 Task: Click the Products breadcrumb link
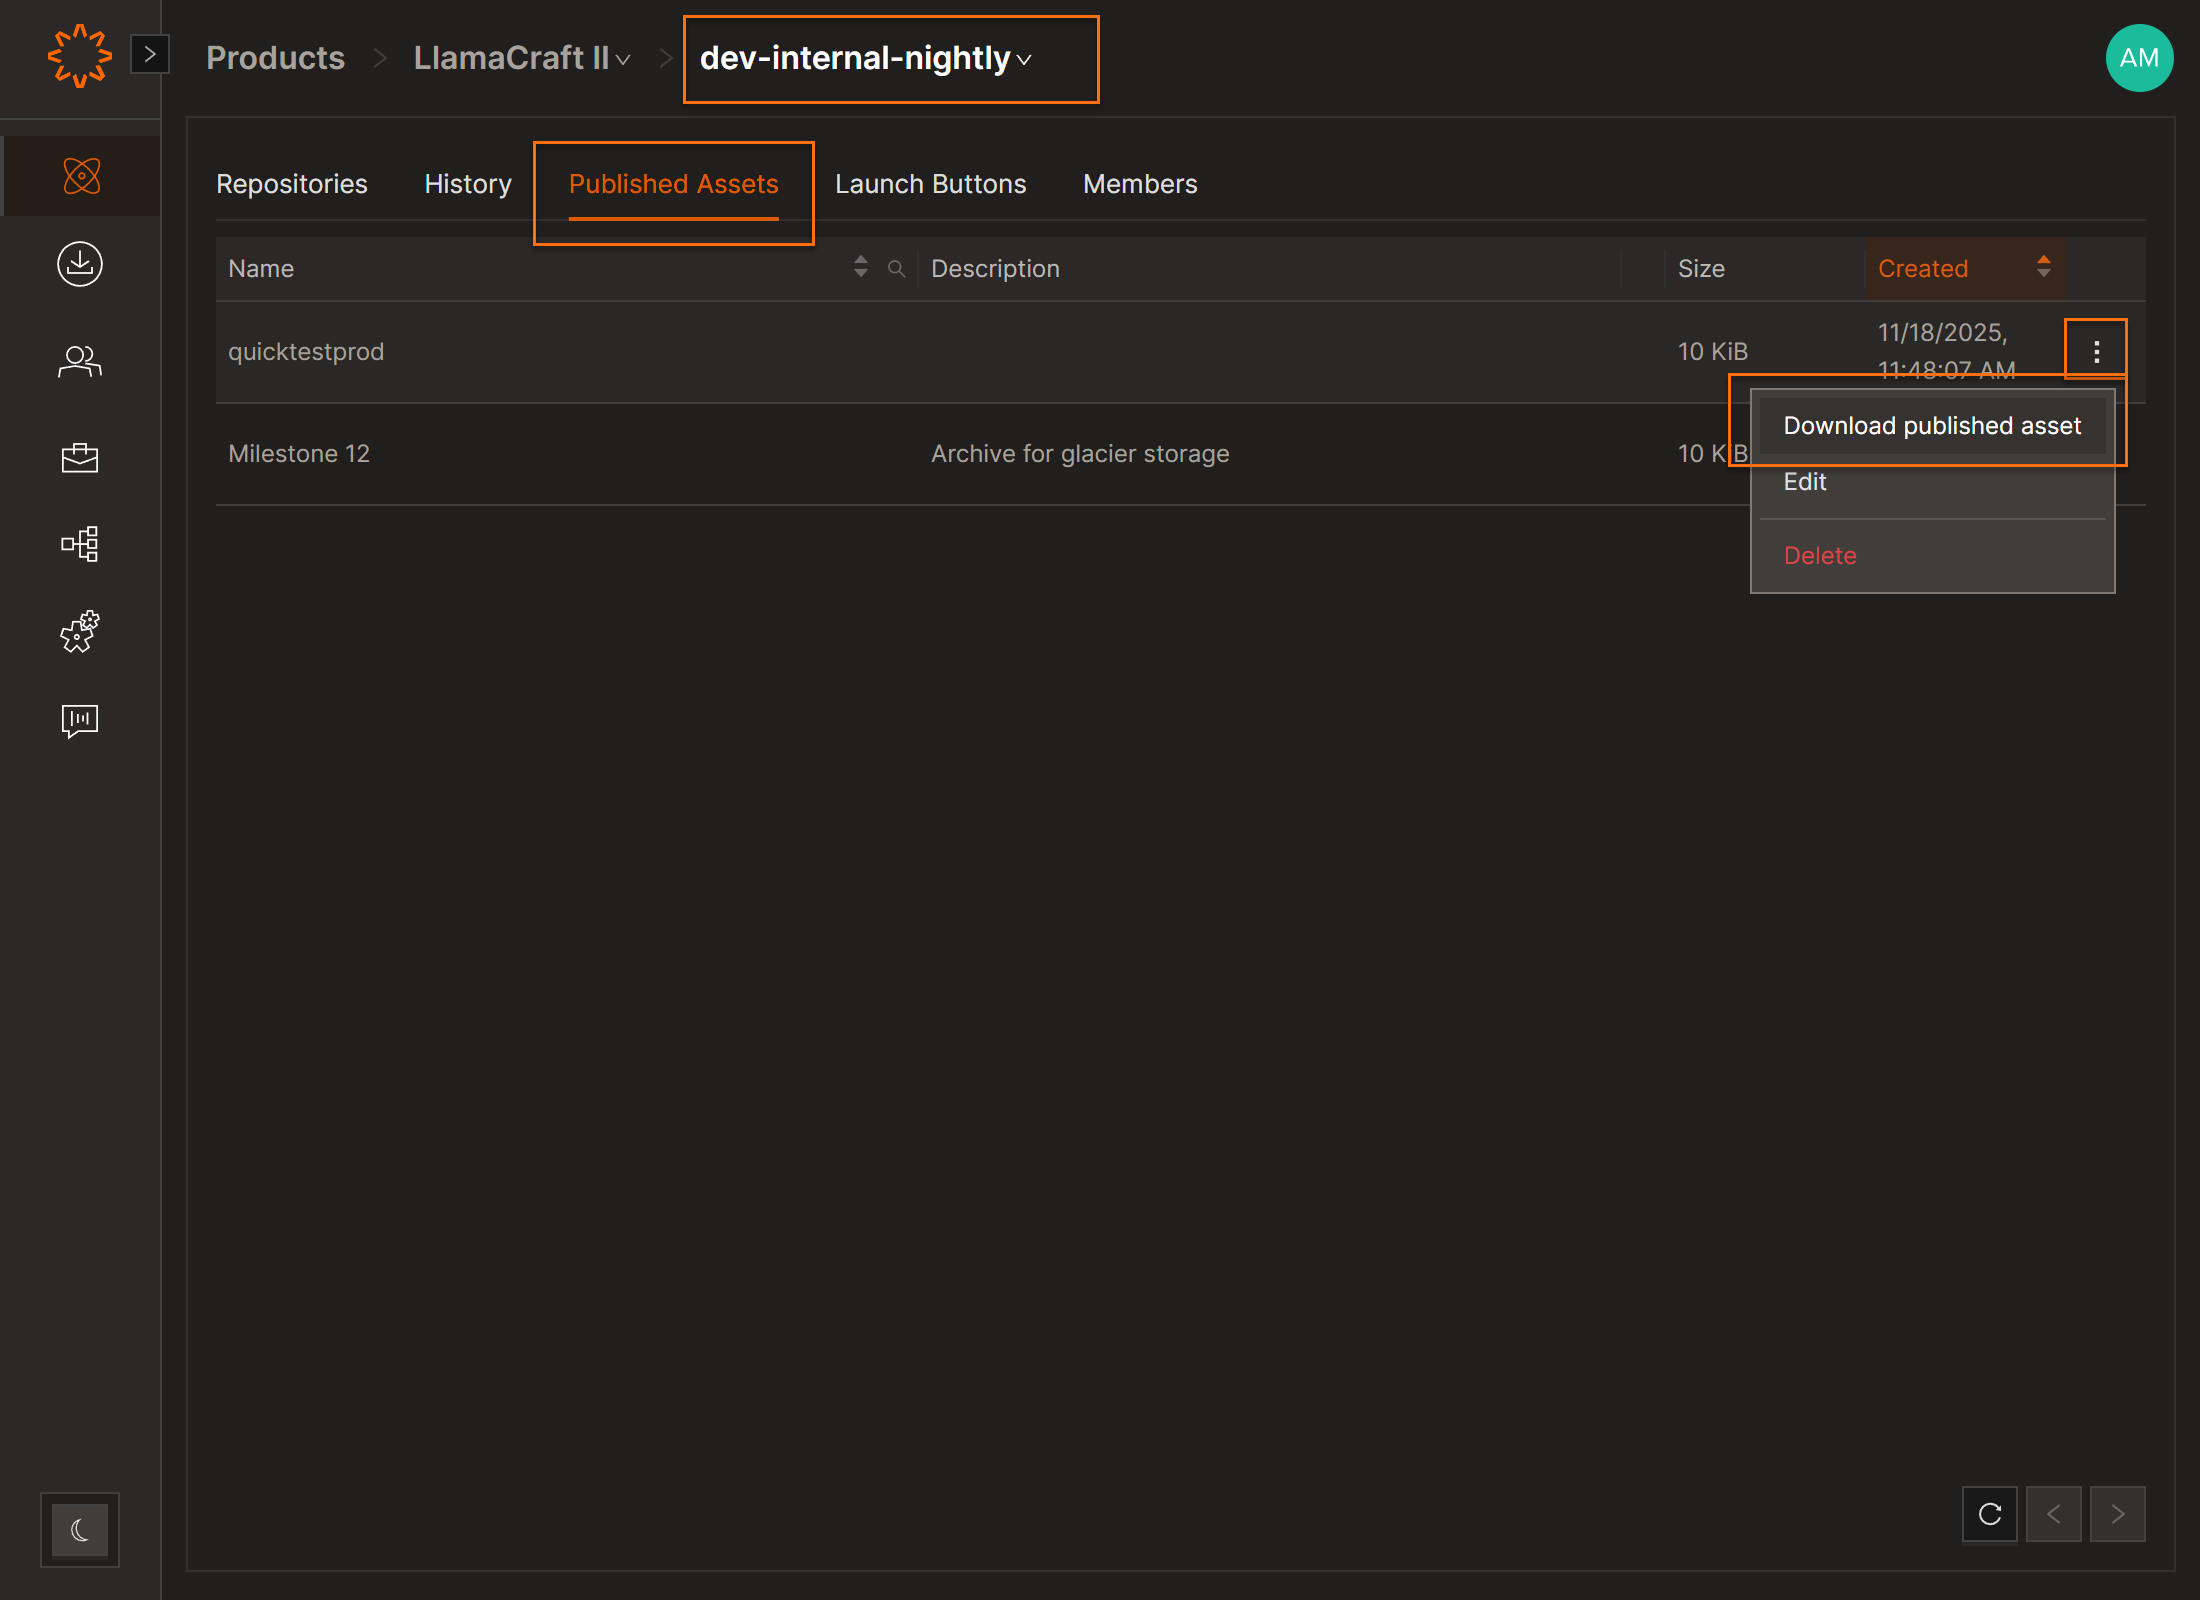(x=275, y=58)
